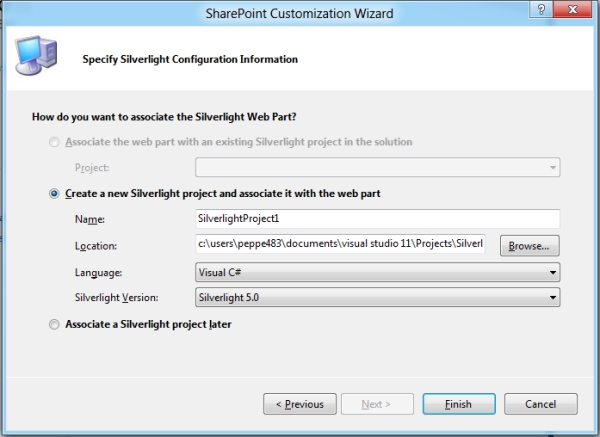Go back with the Previous button
The width and height of the screenshot is (600, 437).
point(300,404)
